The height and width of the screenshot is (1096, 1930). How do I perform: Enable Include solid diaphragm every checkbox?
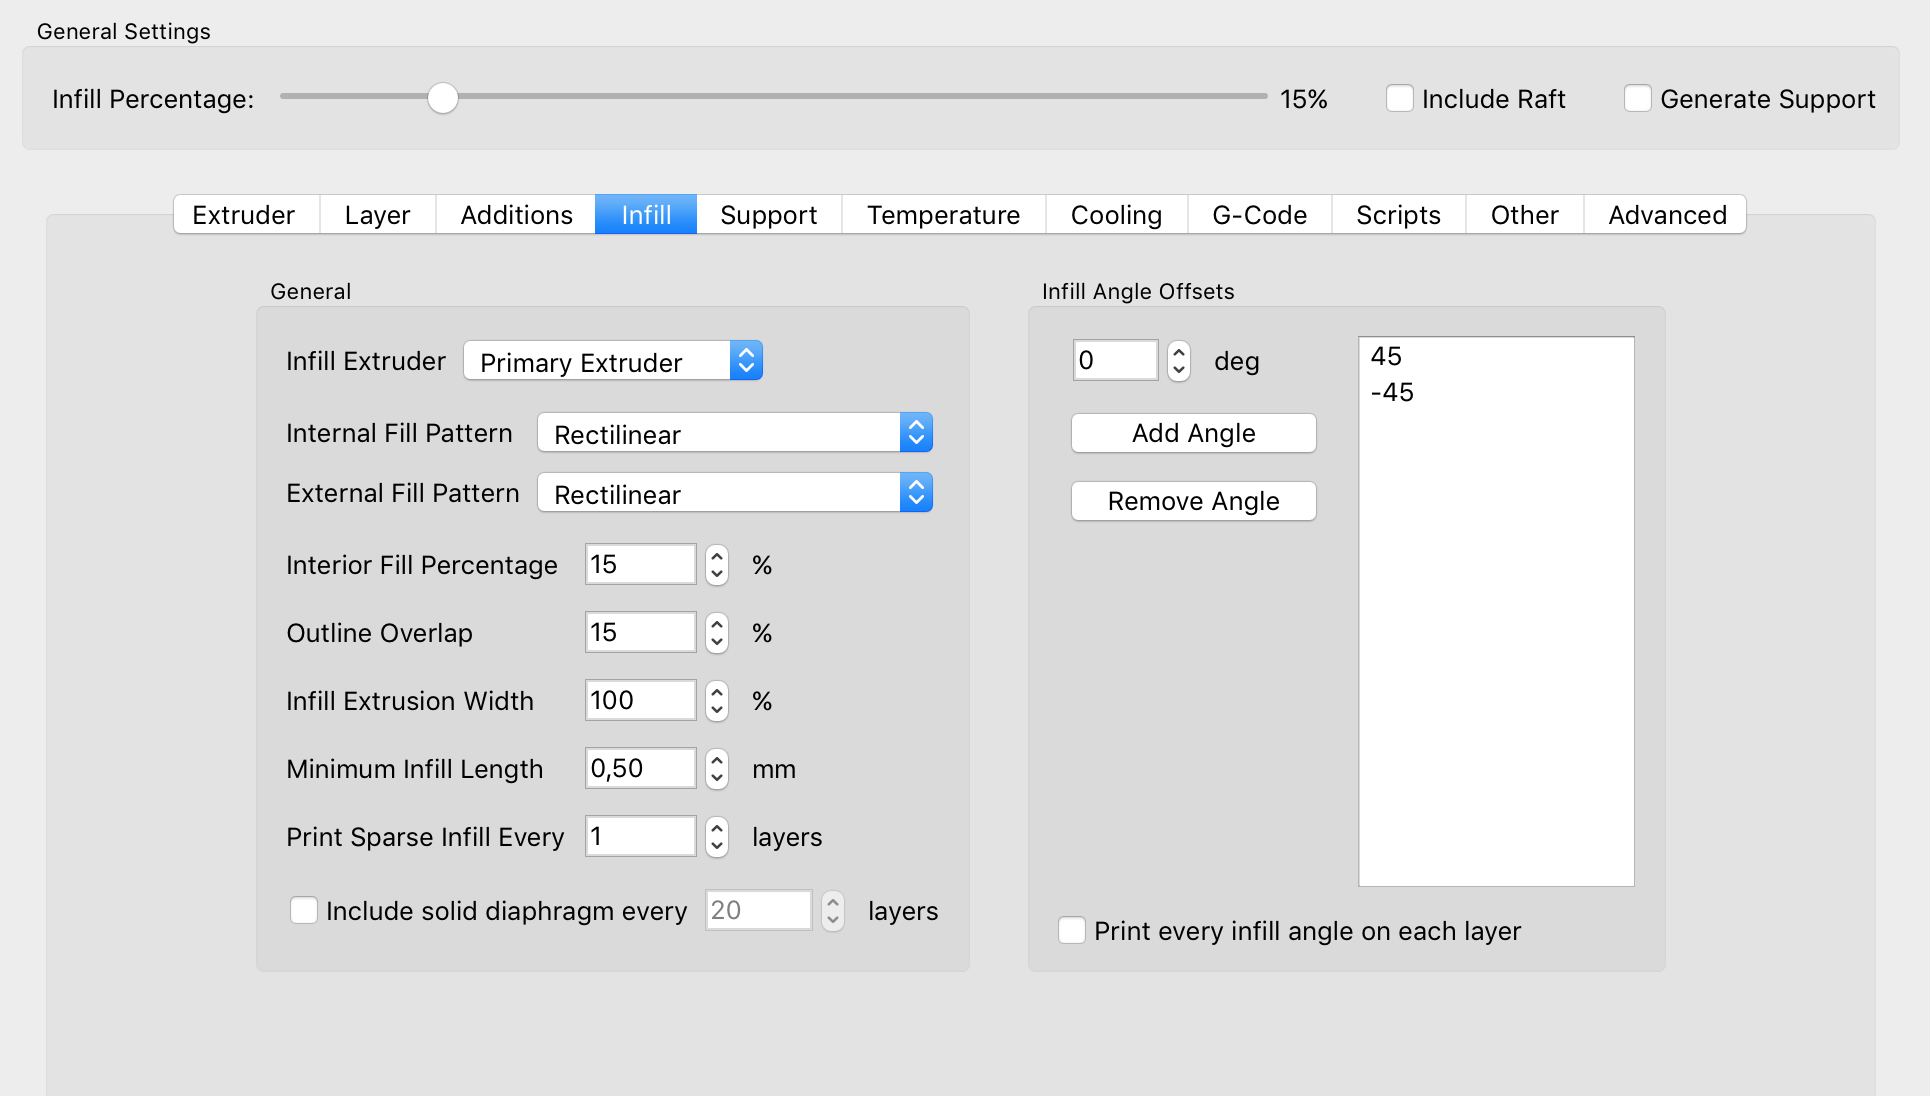click(304, 910)
